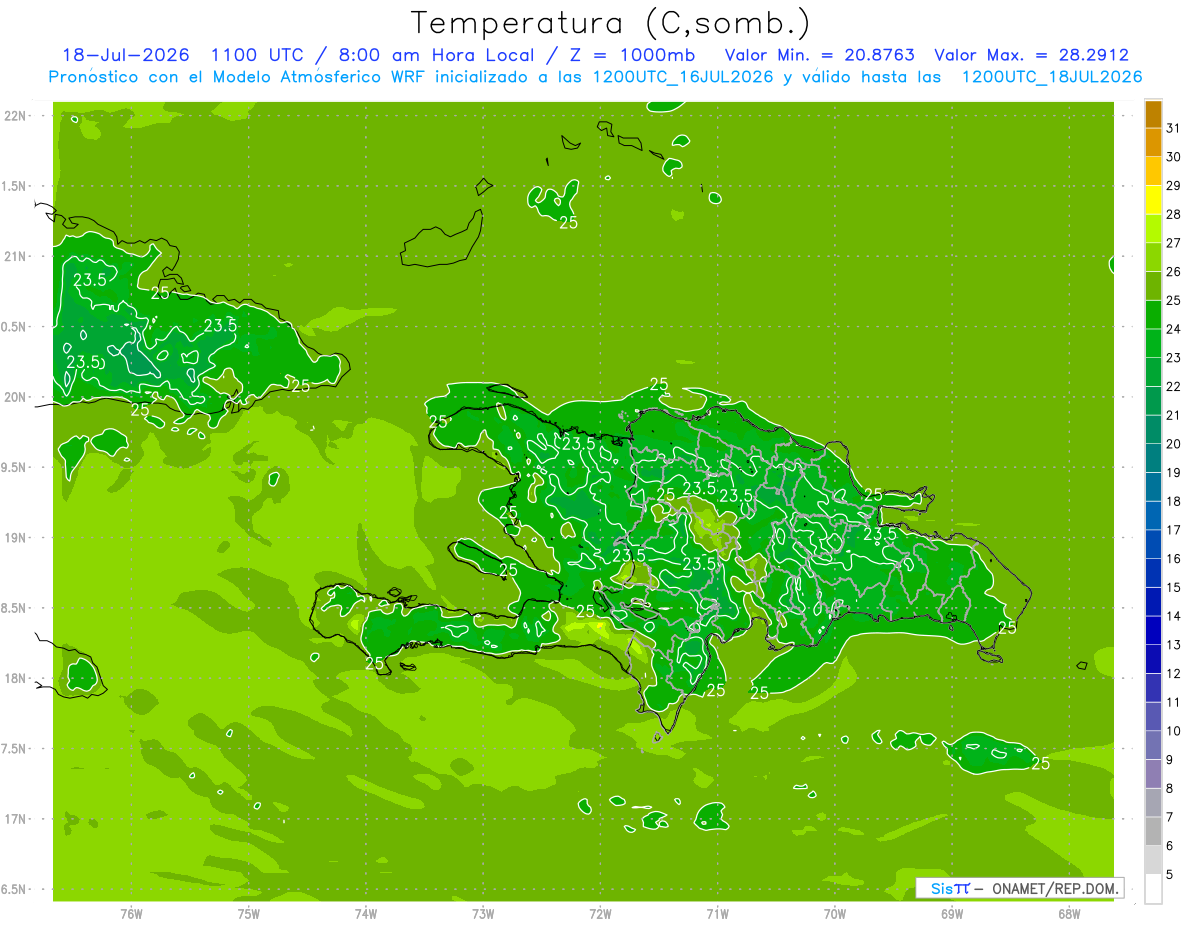This screenshot has height=927, width=1200.
Task: Click the "76W" longitude axis label
Action: coord(131,914)
